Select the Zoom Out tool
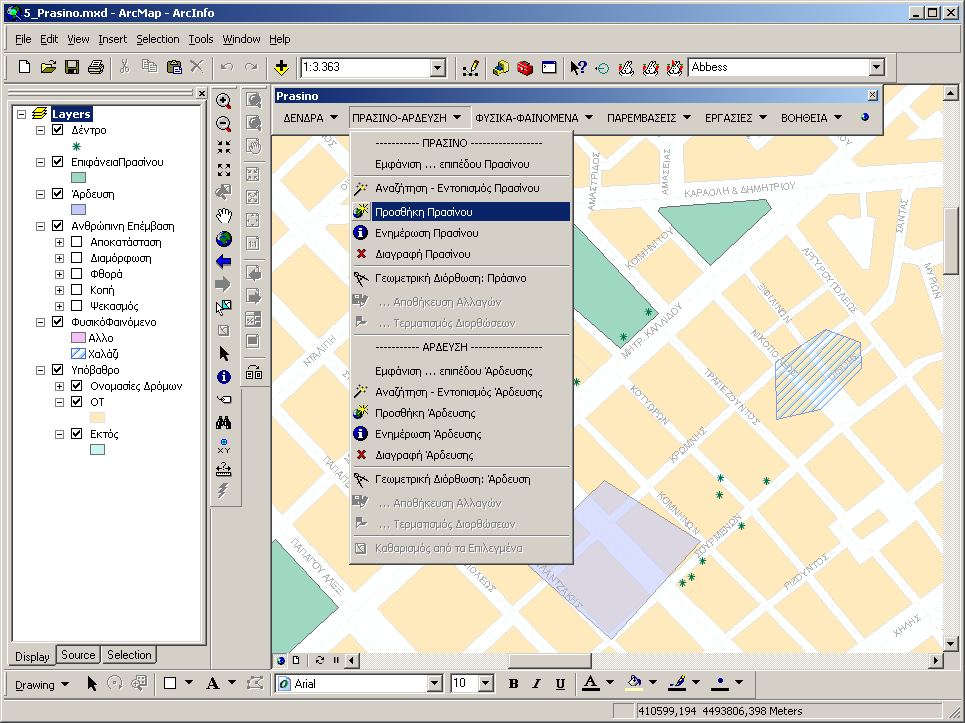This screenshot has width=965, height=723. (x=224, y=124)
